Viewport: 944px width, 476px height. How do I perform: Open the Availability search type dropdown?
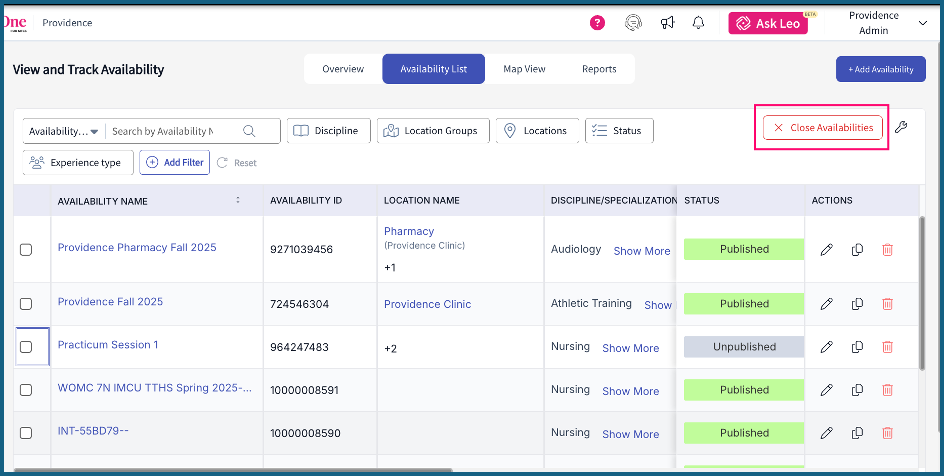click(64, 131)
